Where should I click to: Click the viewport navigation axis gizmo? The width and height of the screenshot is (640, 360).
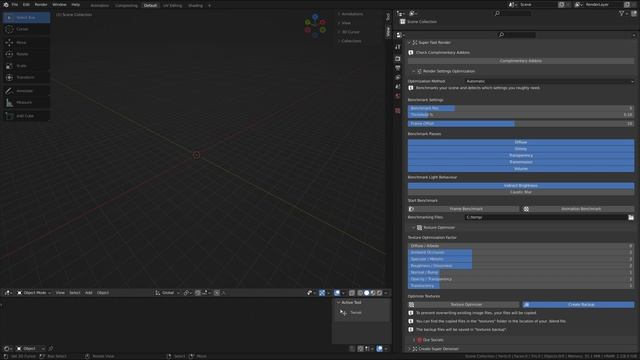click(x=315, y=26)
